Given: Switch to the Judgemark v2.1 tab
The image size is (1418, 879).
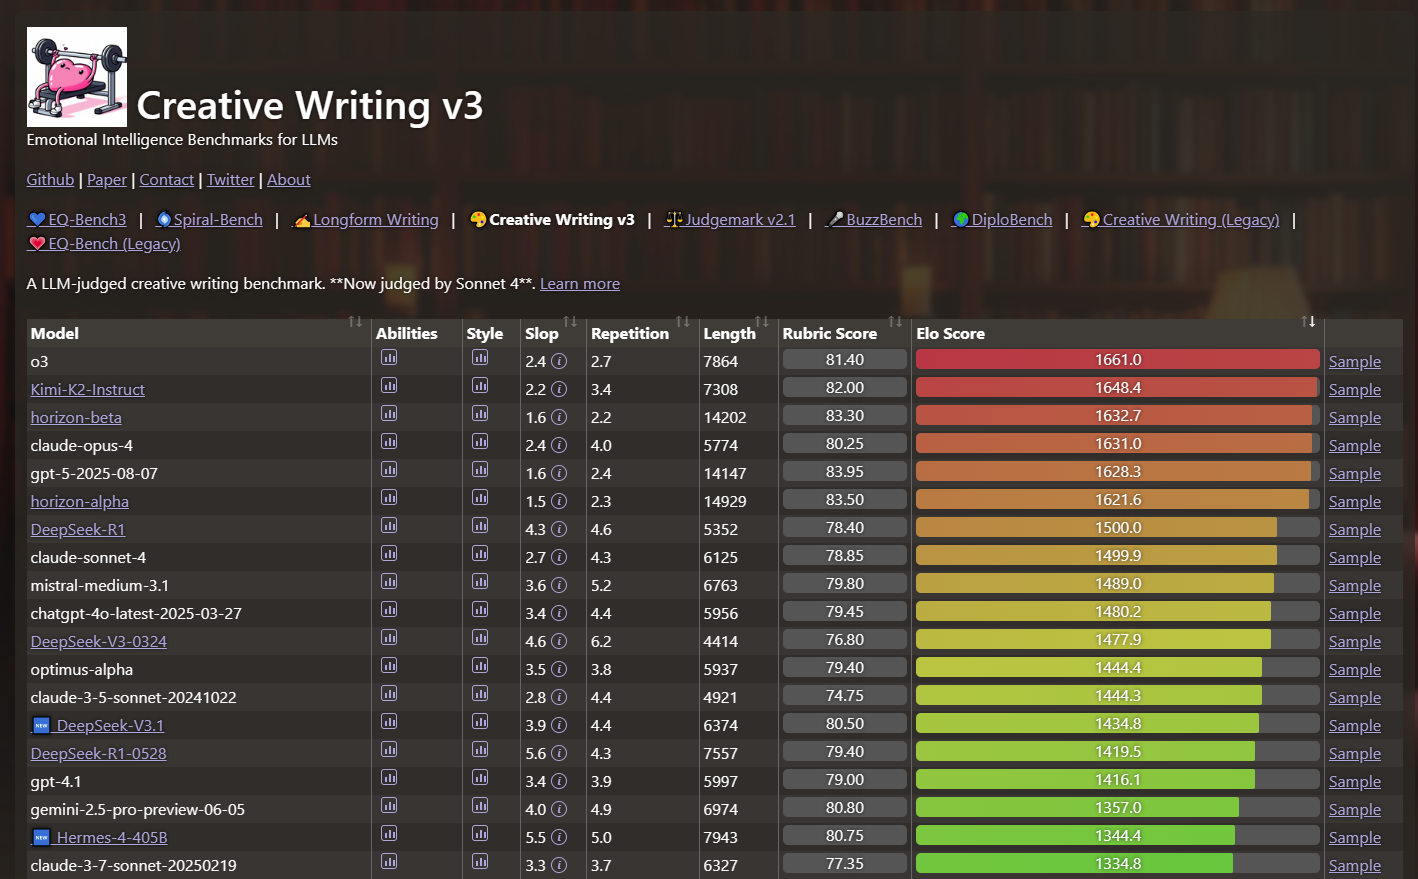Looking at the screenshot, I should click(x=730, y=220).
